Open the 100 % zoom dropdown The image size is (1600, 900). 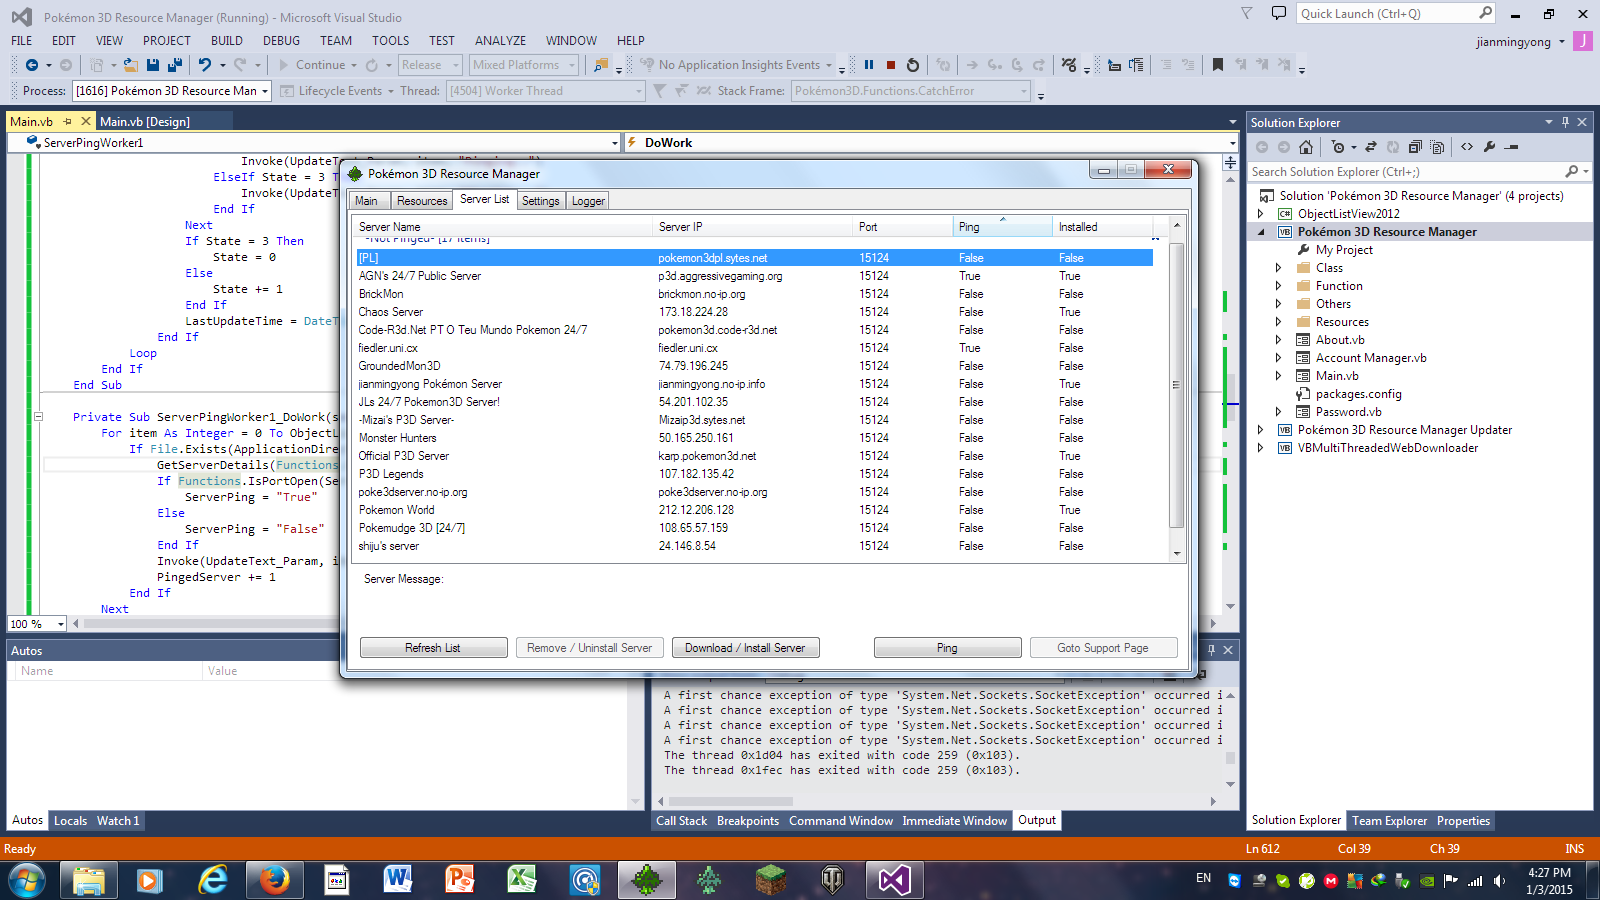pyautogui.click(x=61, y=624)
